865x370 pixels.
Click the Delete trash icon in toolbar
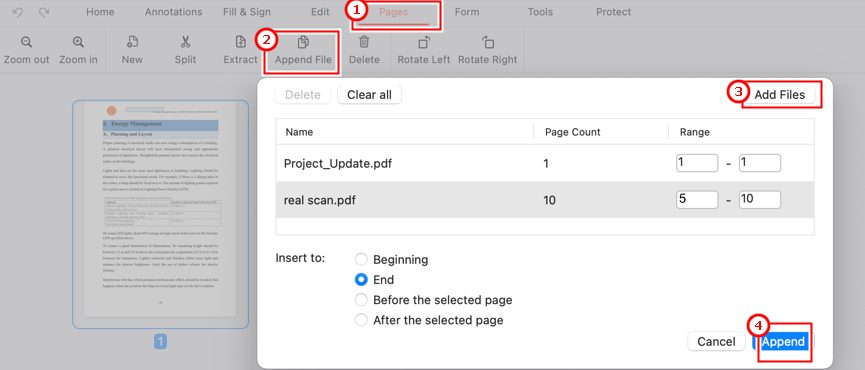(x=364, y=42)
